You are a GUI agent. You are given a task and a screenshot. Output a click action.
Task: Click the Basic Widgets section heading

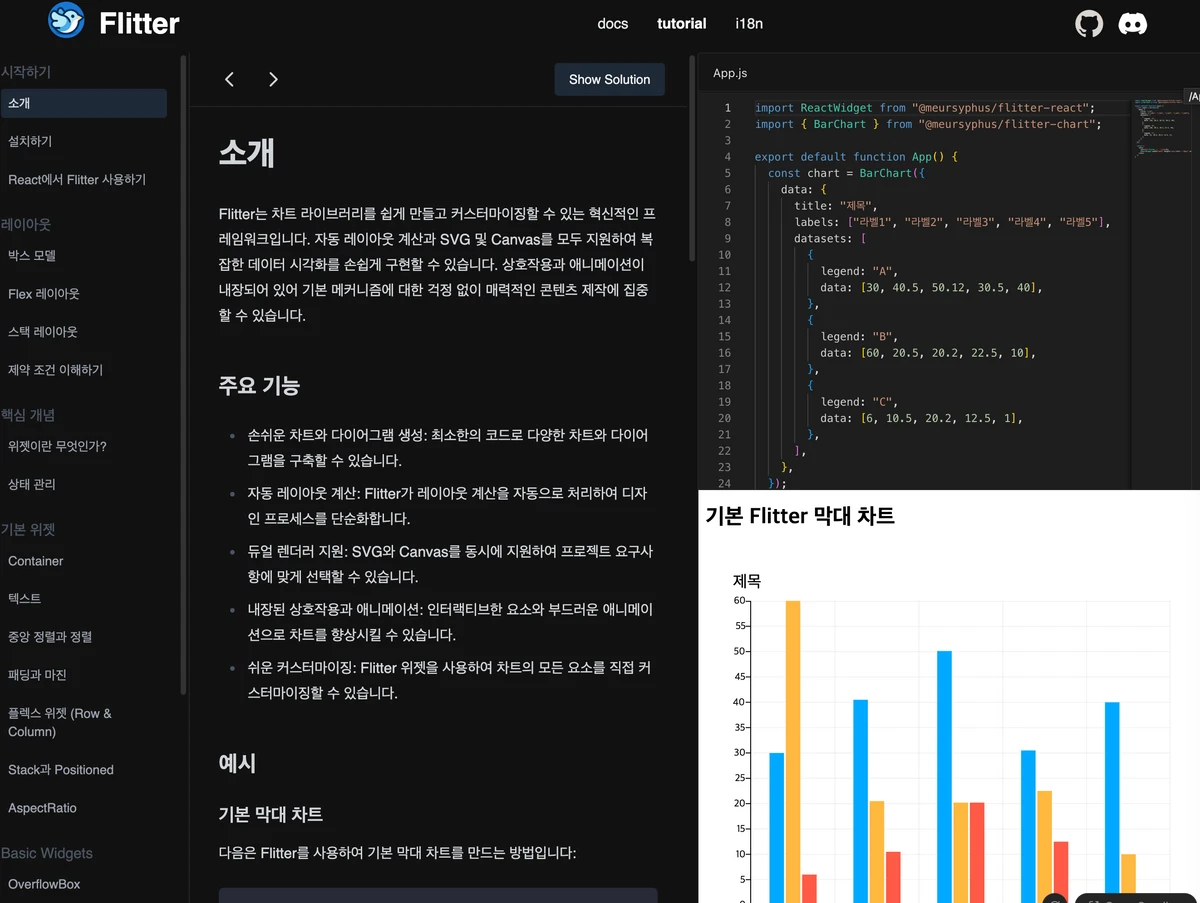47,853
